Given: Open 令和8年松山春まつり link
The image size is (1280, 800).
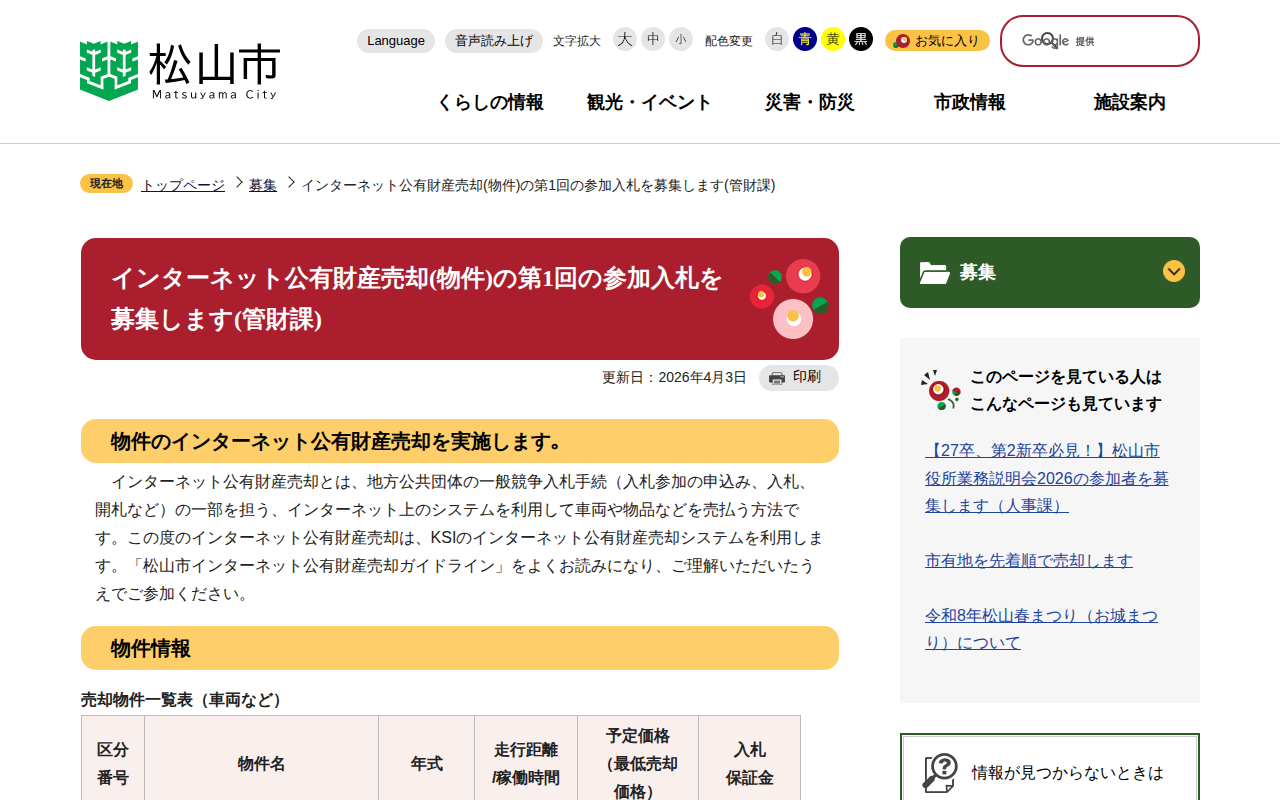Looking at the screenshot, I should click(1041, 629).
